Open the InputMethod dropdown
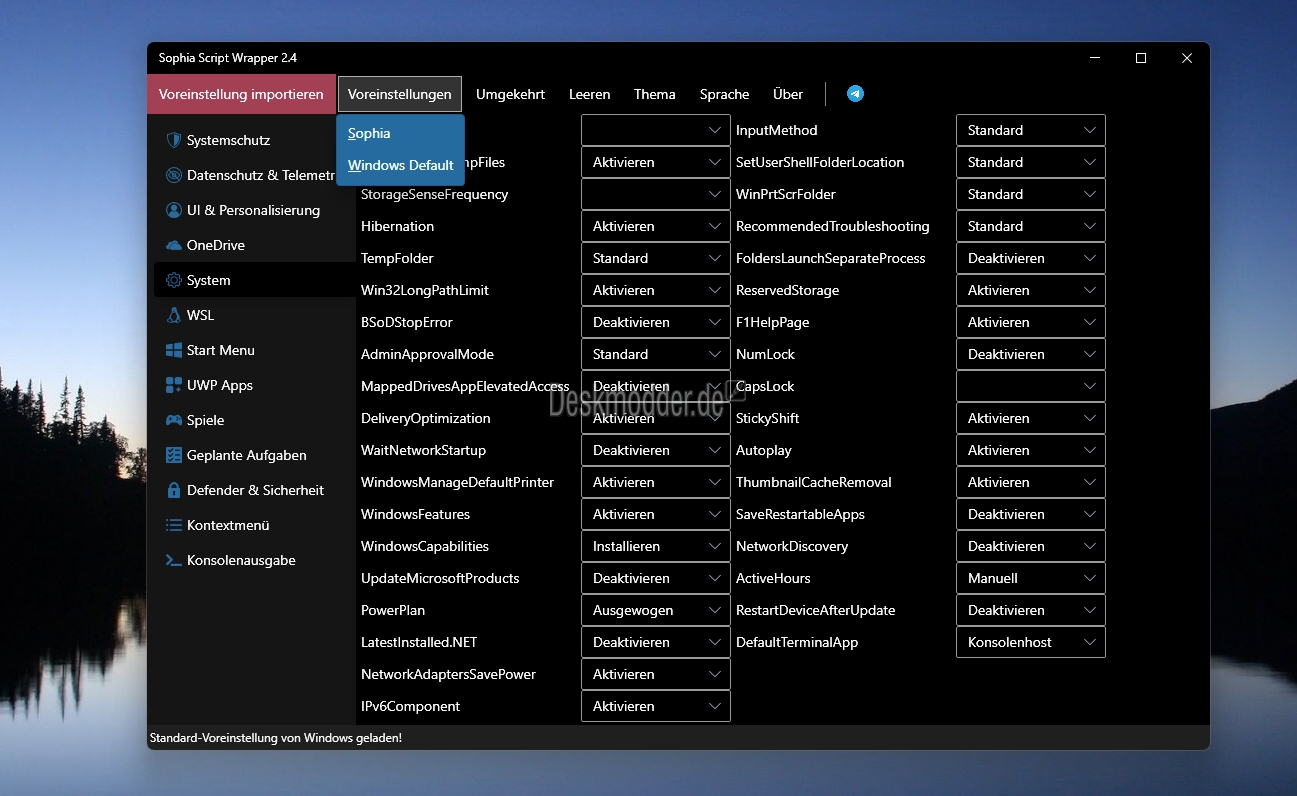This screenshot has height=796, width=1297. (x=1031, y=130)
